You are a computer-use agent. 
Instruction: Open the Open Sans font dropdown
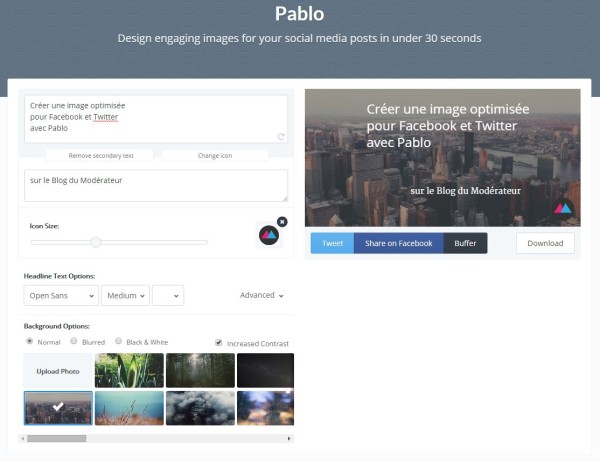pyautogui.click(x=61, y=295)
